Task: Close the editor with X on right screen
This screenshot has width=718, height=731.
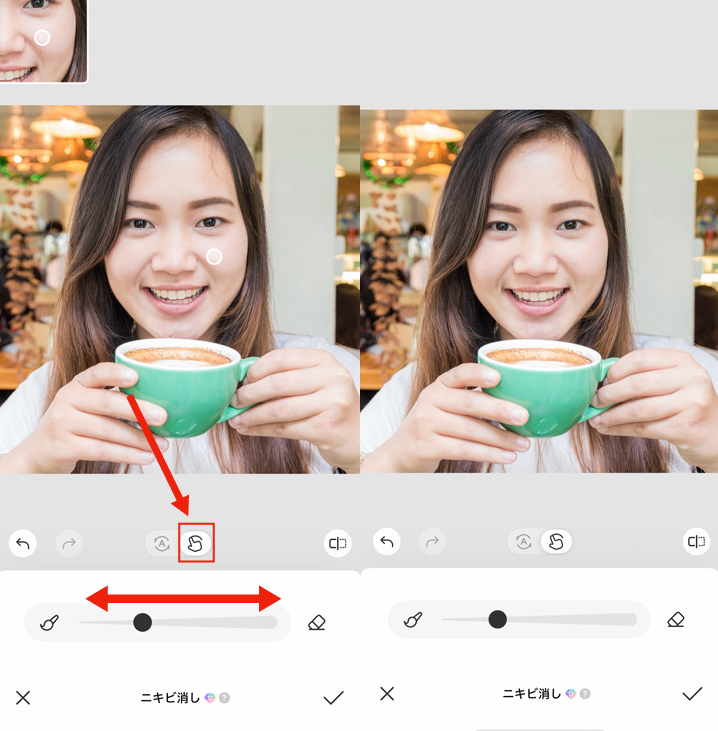Action: click(387, 693)
